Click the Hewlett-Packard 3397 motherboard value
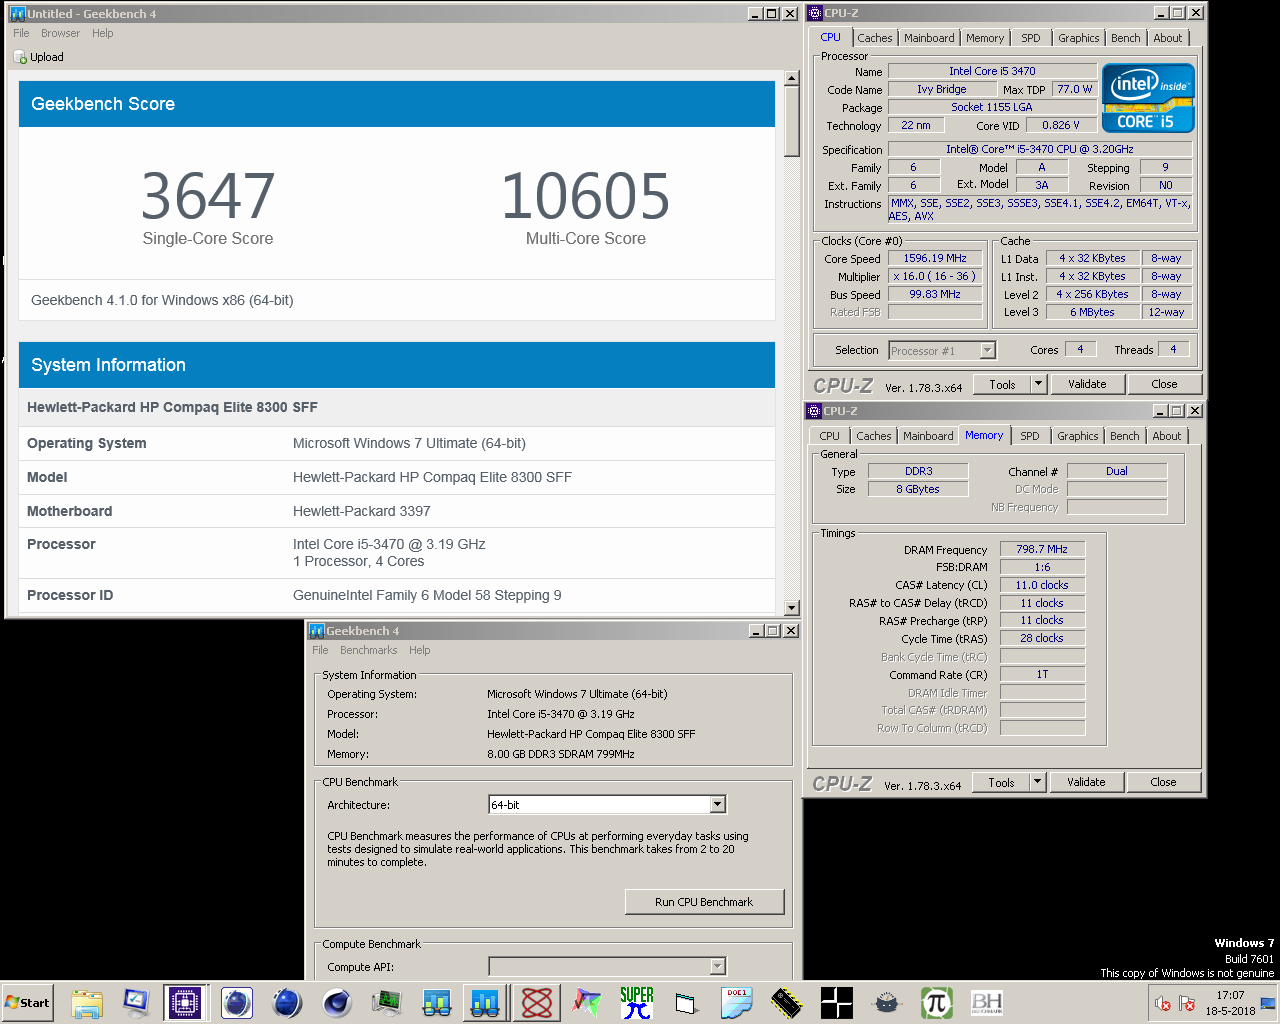Viewport: 1280px width, 1024px height. click(362, 511)
